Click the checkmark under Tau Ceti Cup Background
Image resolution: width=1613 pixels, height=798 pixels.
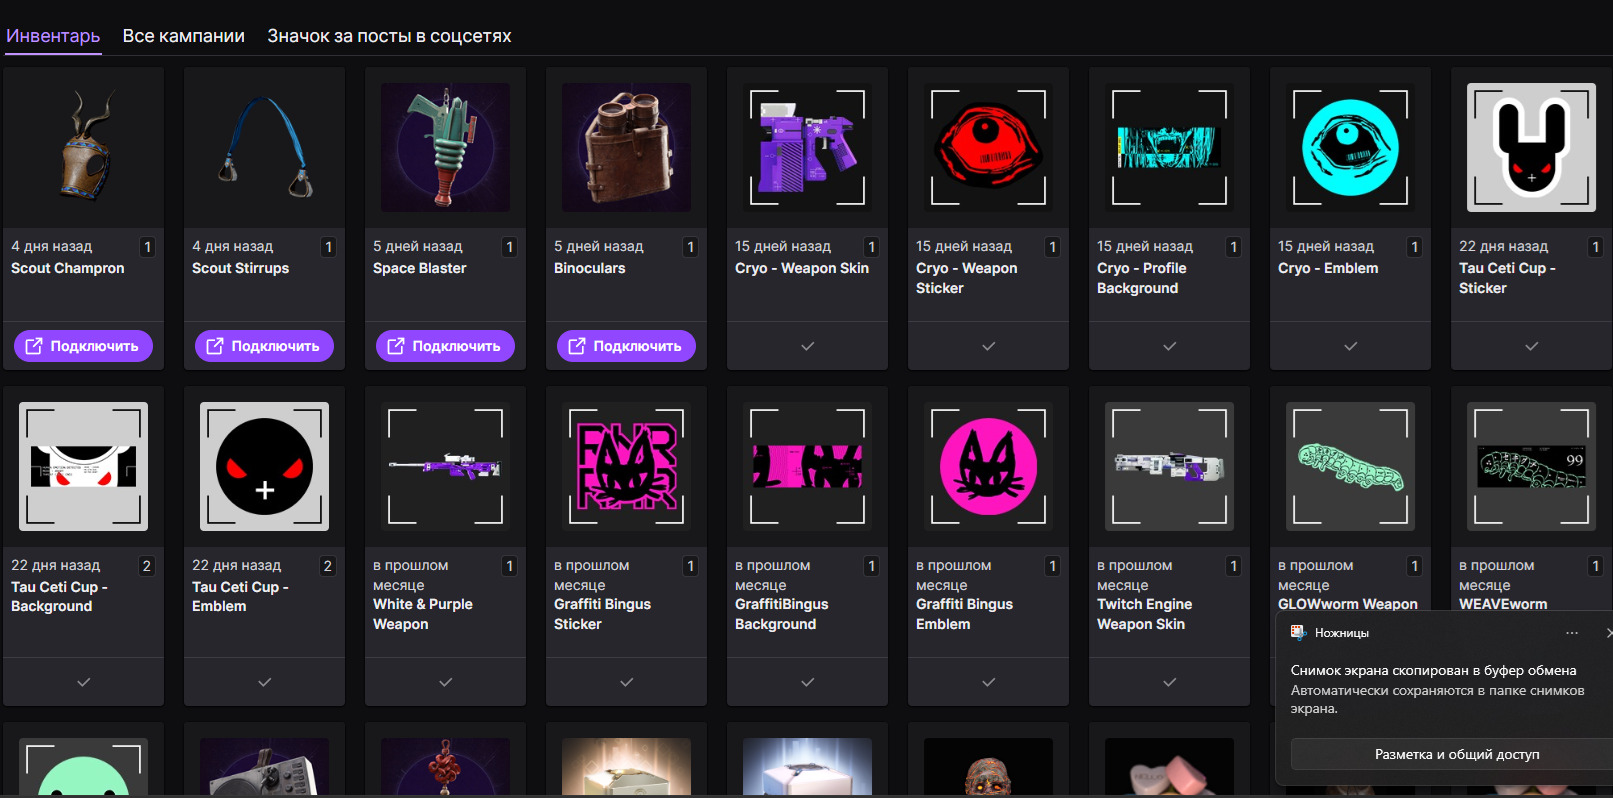pyautogui.click(x=84, y=682)
